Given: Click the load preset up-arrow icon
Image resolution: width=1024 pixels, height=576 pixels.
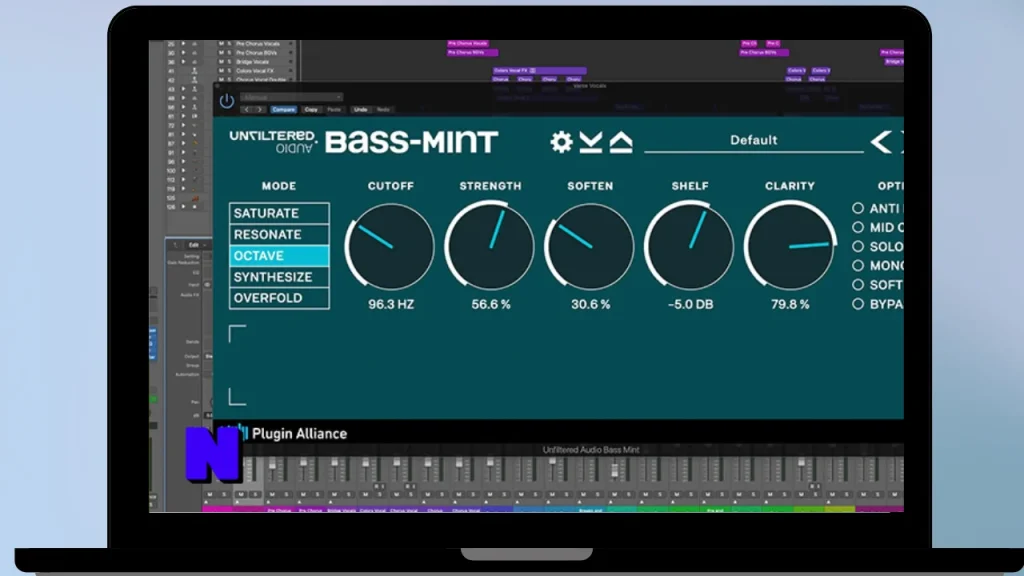Looking at the screenshot, I should point(621,142).
